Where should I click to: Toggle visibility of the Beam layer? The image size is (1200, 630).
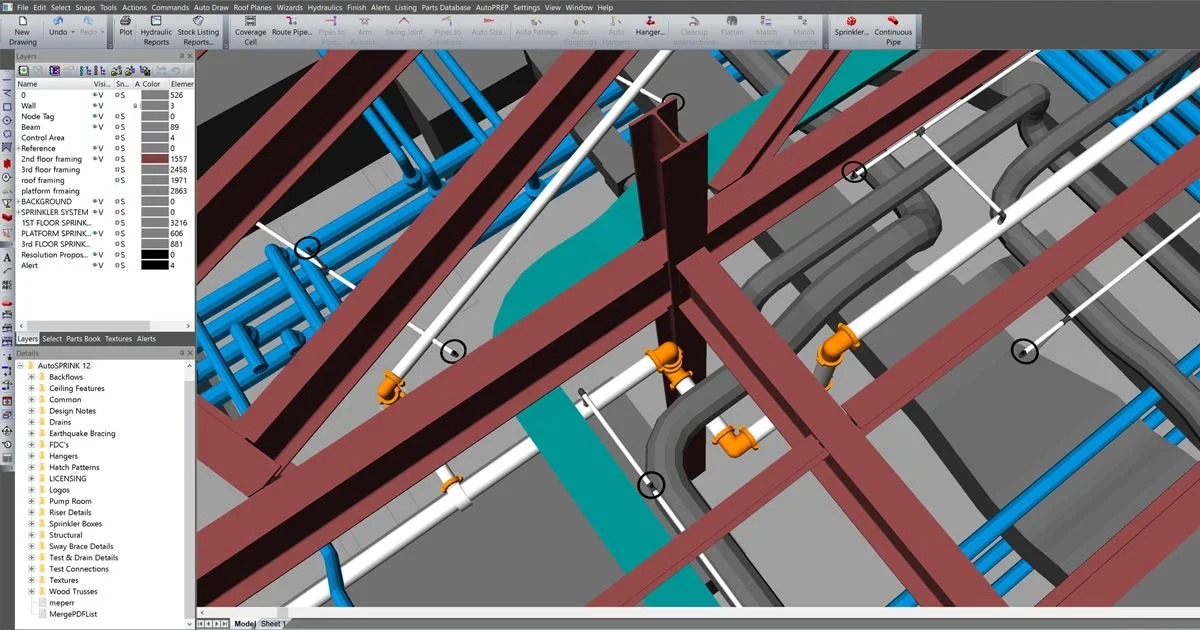coord(98,127)
